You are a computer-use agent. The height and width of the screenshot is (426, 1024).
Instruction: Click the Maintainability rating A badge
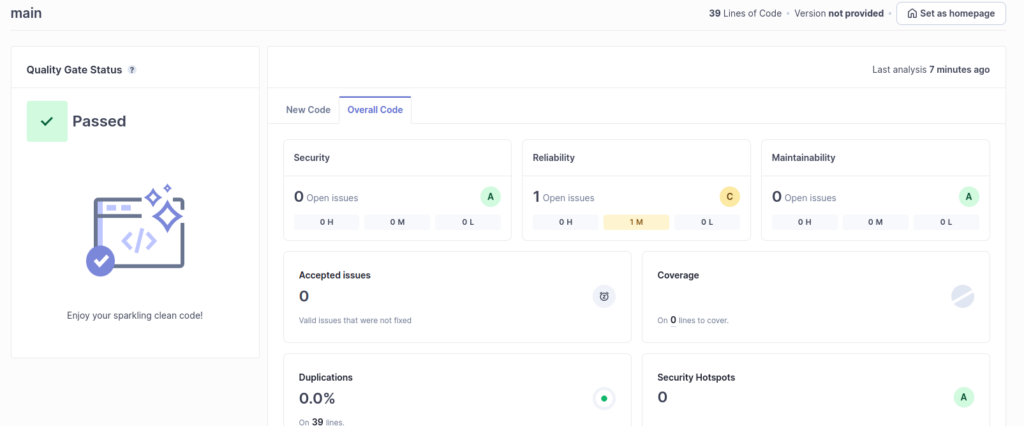coord(967,197)
